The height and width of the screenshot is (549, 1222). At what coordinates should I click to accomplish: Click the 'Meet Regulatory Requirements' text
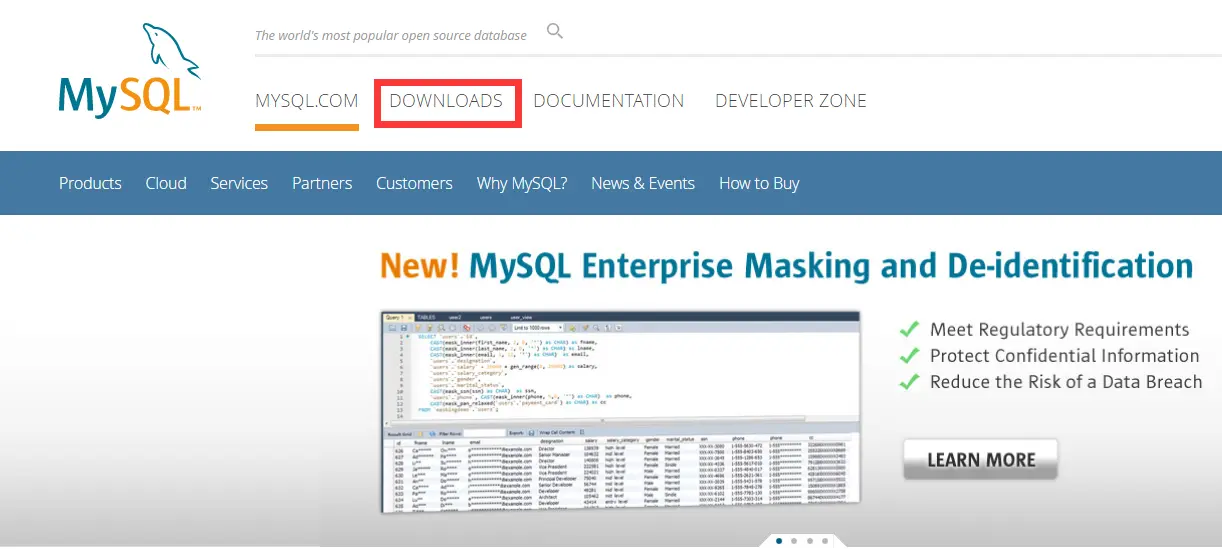click(1060, 329)
